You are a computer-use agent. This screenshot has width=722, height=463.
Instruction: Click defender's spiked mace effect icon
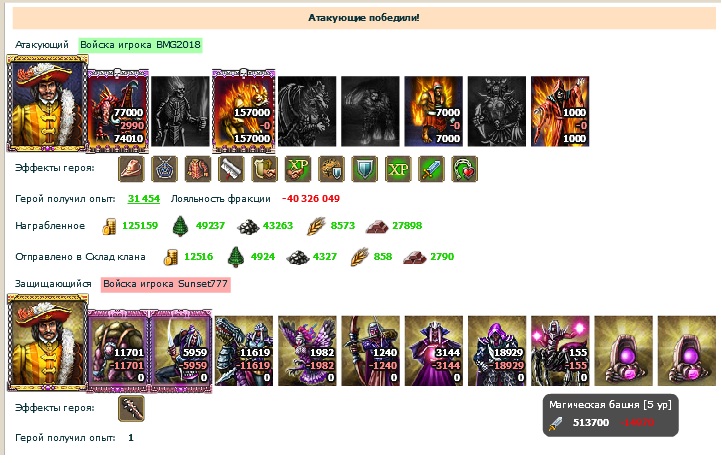tap(131, 408)
